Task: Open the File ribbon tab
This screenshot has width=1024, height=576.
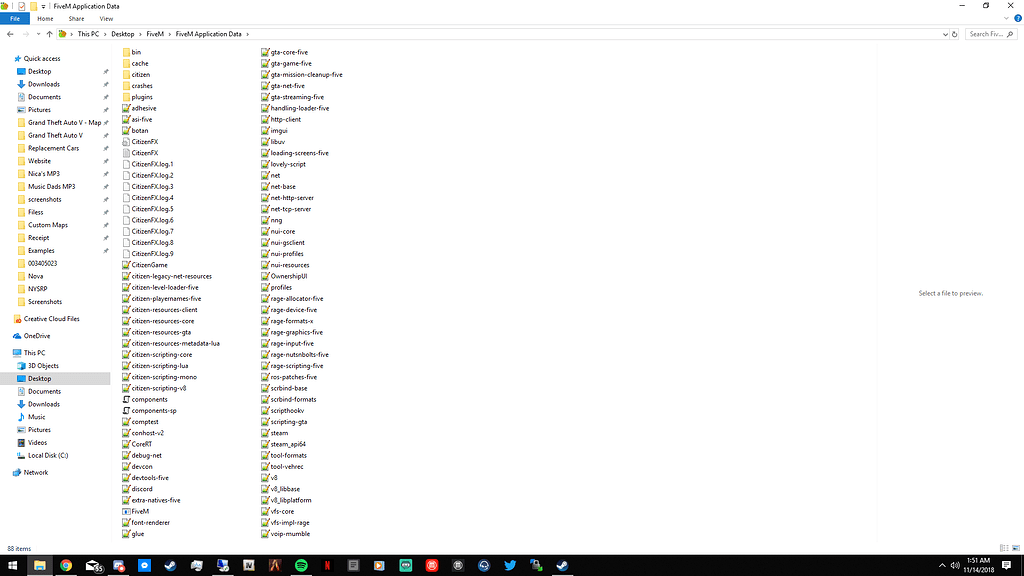Action: click(14, 18)
